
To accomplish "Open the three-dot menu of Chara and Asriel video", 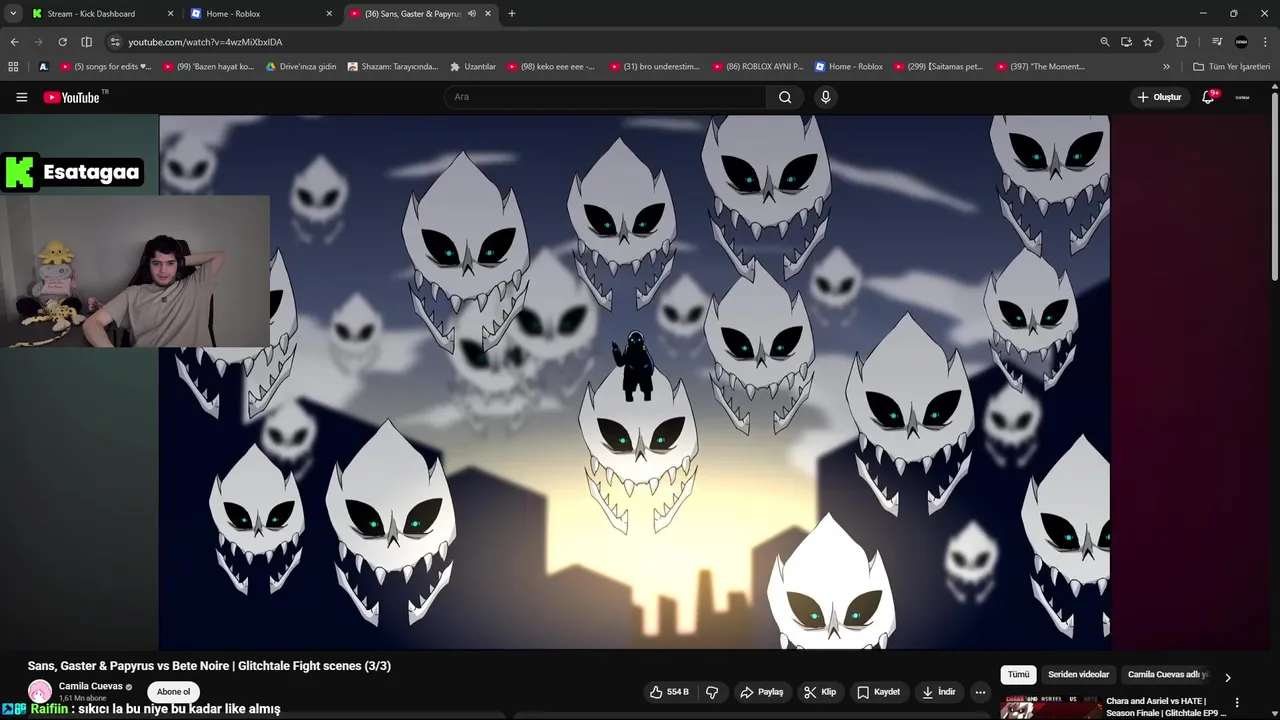I will 1237,703.
